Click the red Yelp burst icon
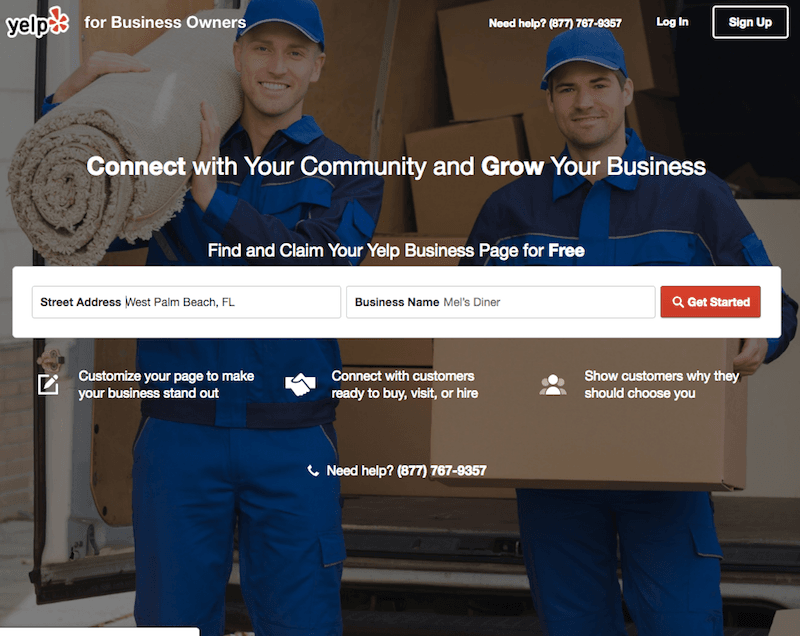The image size is (800, 636). (59, 20)
